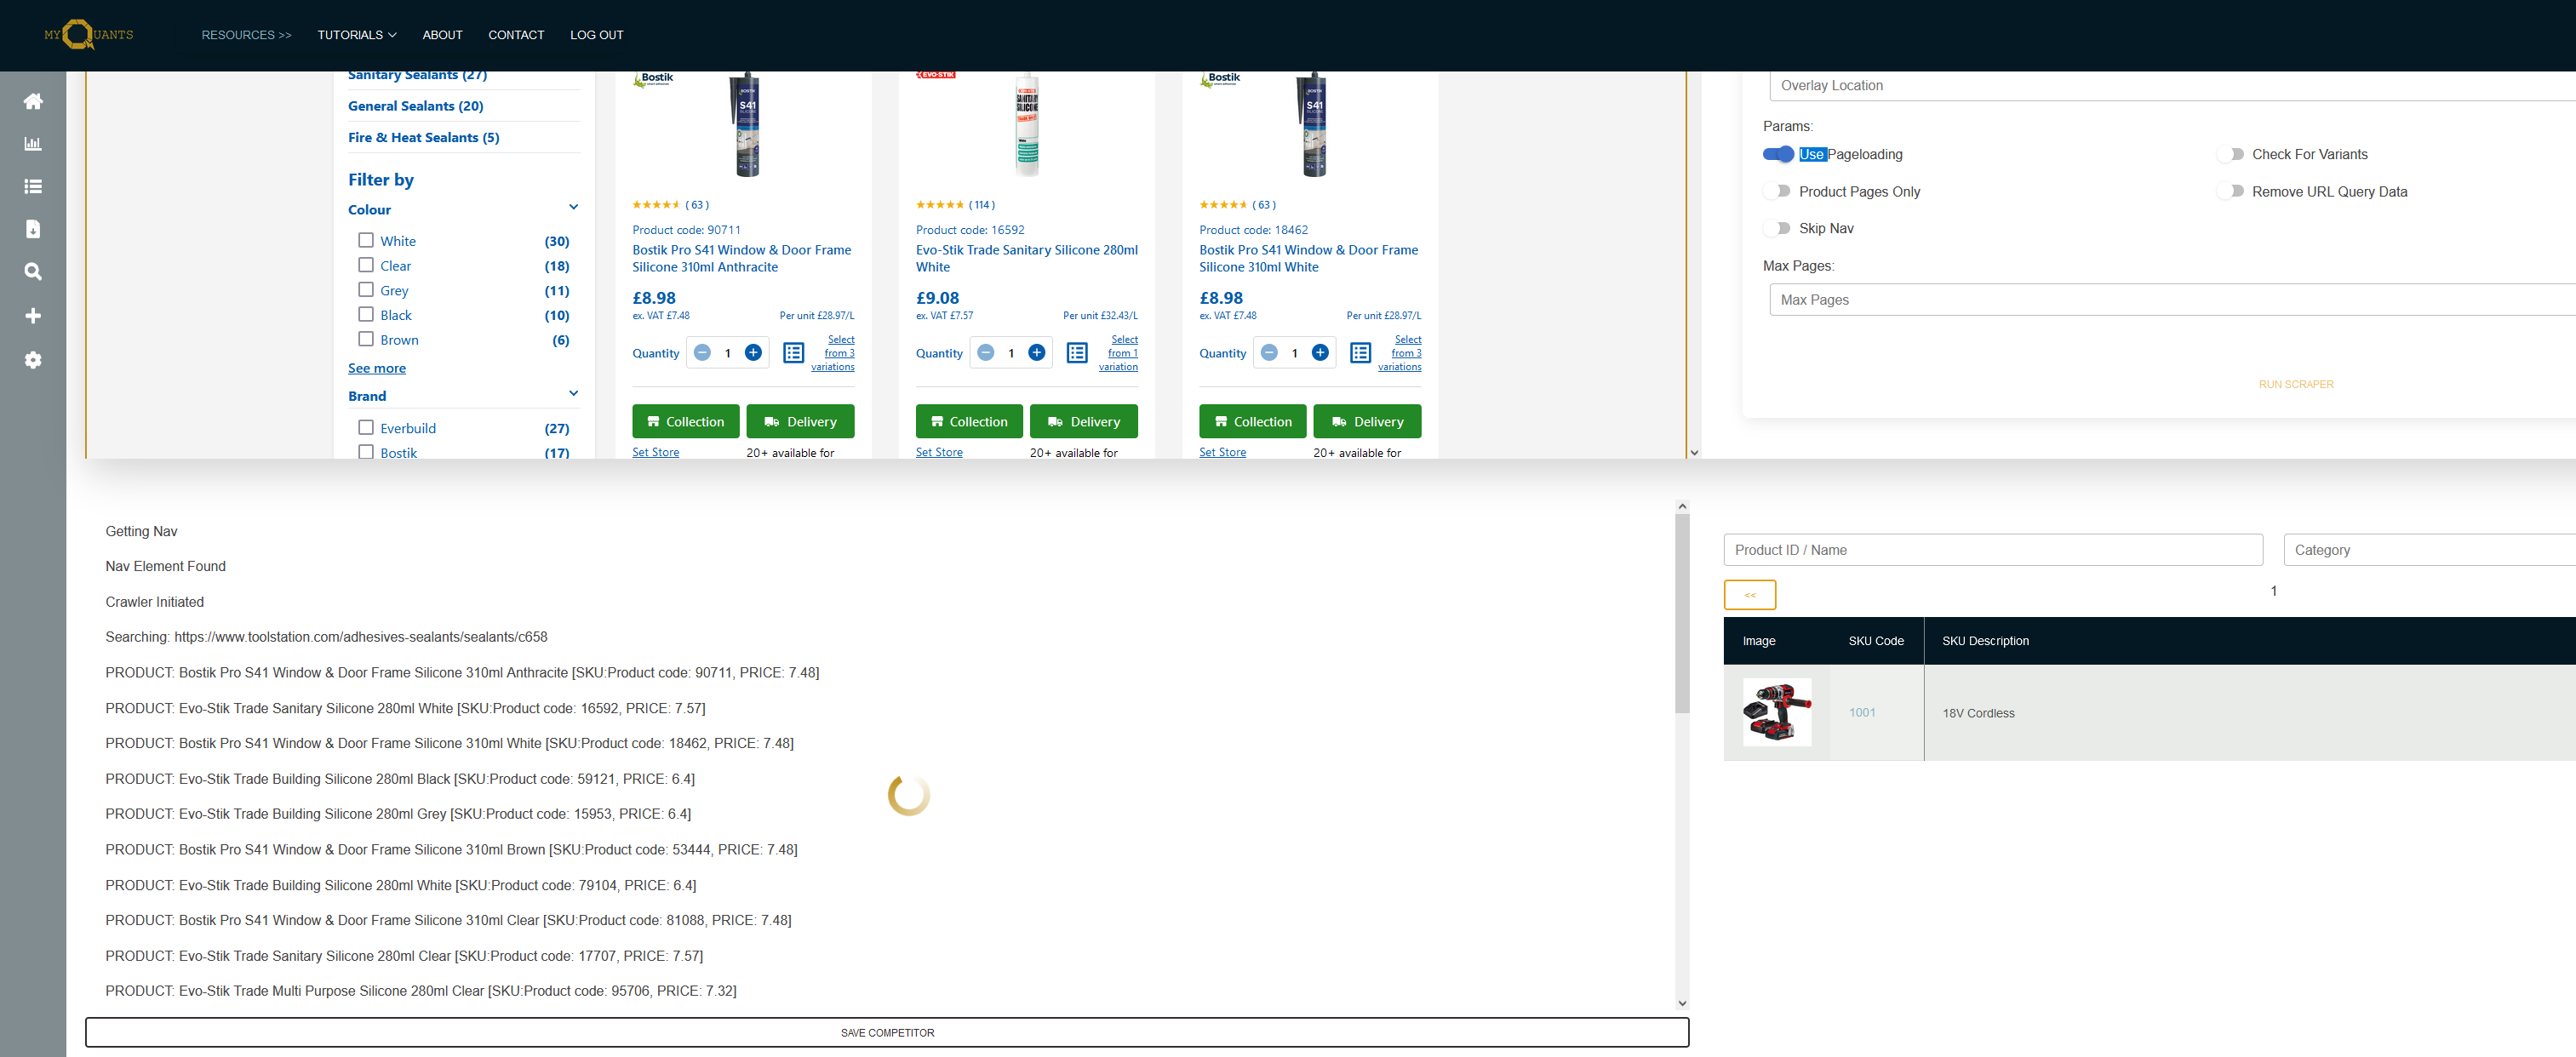Open General Sealants category
Viewport: 2576px width, 1057px height.
pyautogui.click(x=416, y=106)
